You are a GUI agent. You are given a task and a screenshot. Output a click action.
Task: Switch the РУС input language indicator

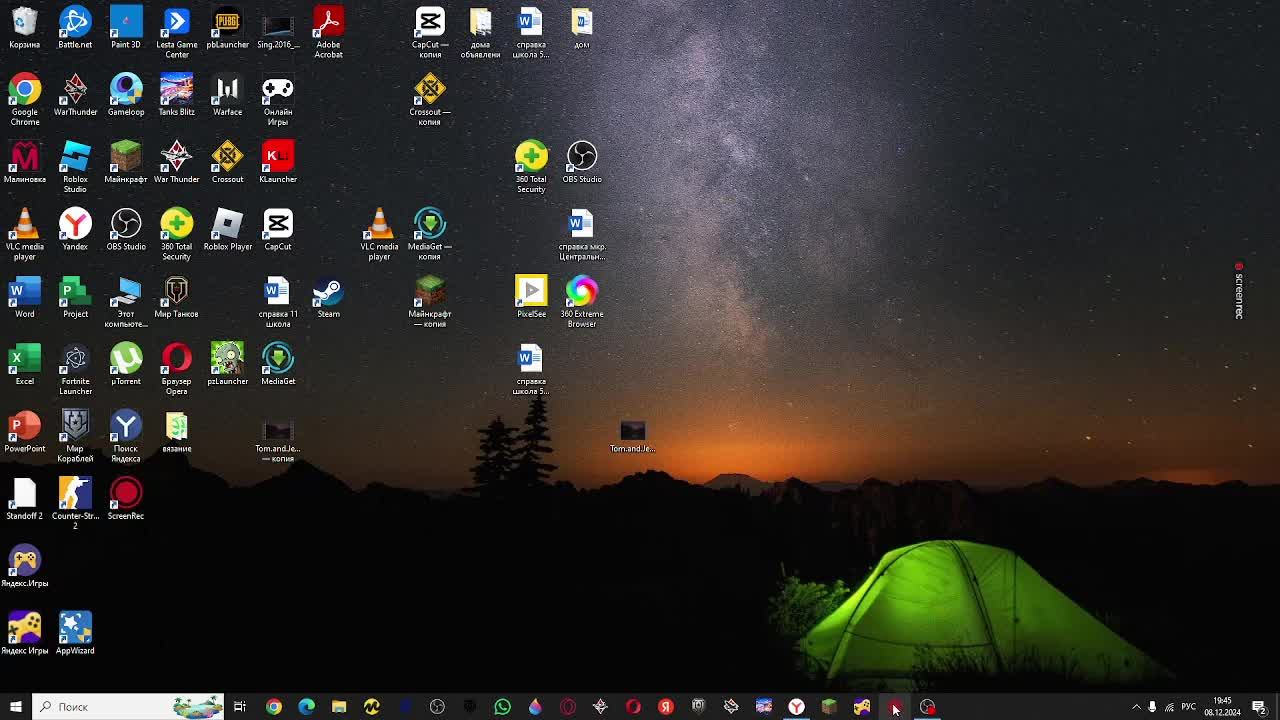click(1189, 707)
